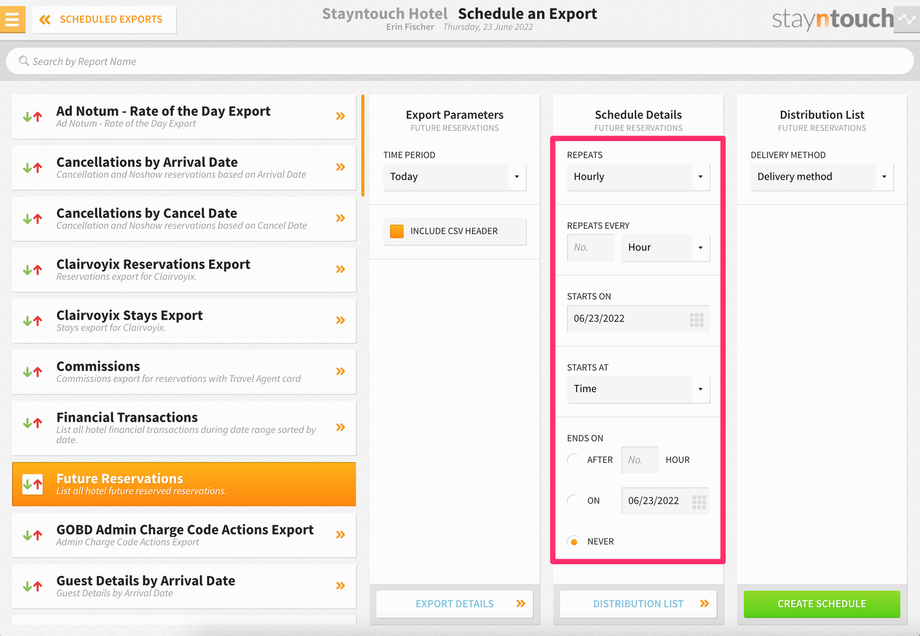Click the Search by Report Name field

click(459, 61)
